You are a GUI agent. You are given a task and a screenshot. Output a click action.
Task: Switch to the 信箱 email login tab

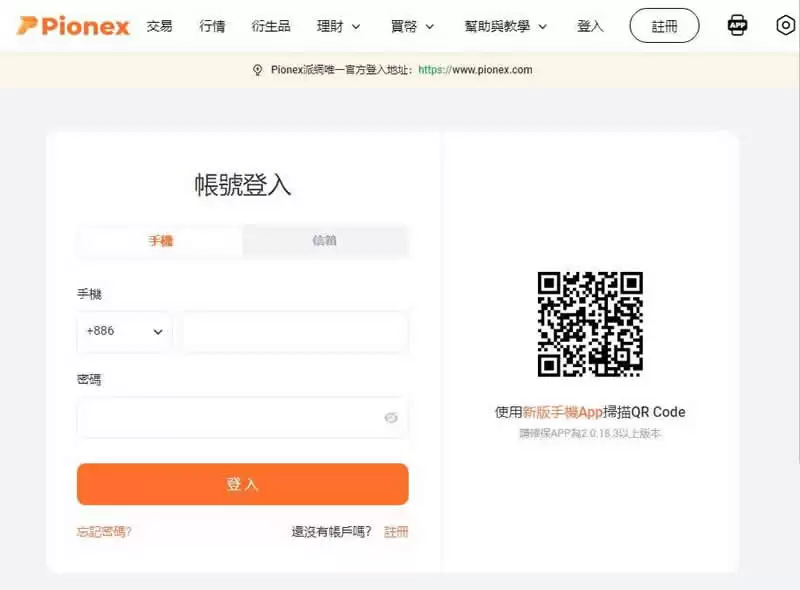(325, 241)
